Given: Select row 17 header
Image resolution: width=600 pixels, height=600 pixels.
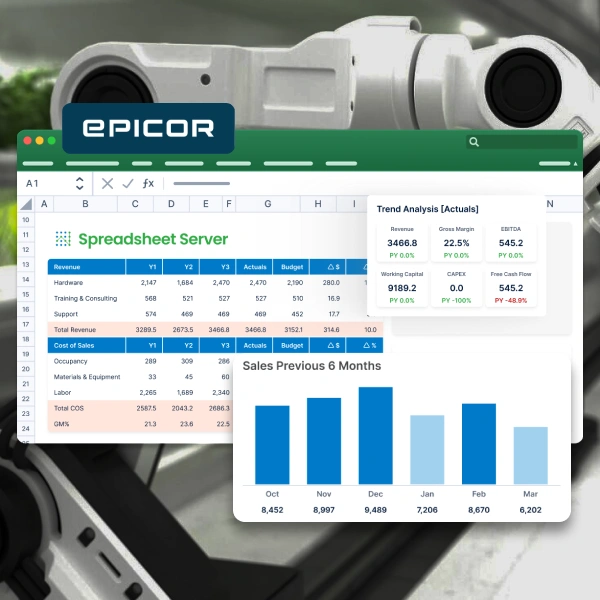Looking at the screenshot, I should (26, 324).
